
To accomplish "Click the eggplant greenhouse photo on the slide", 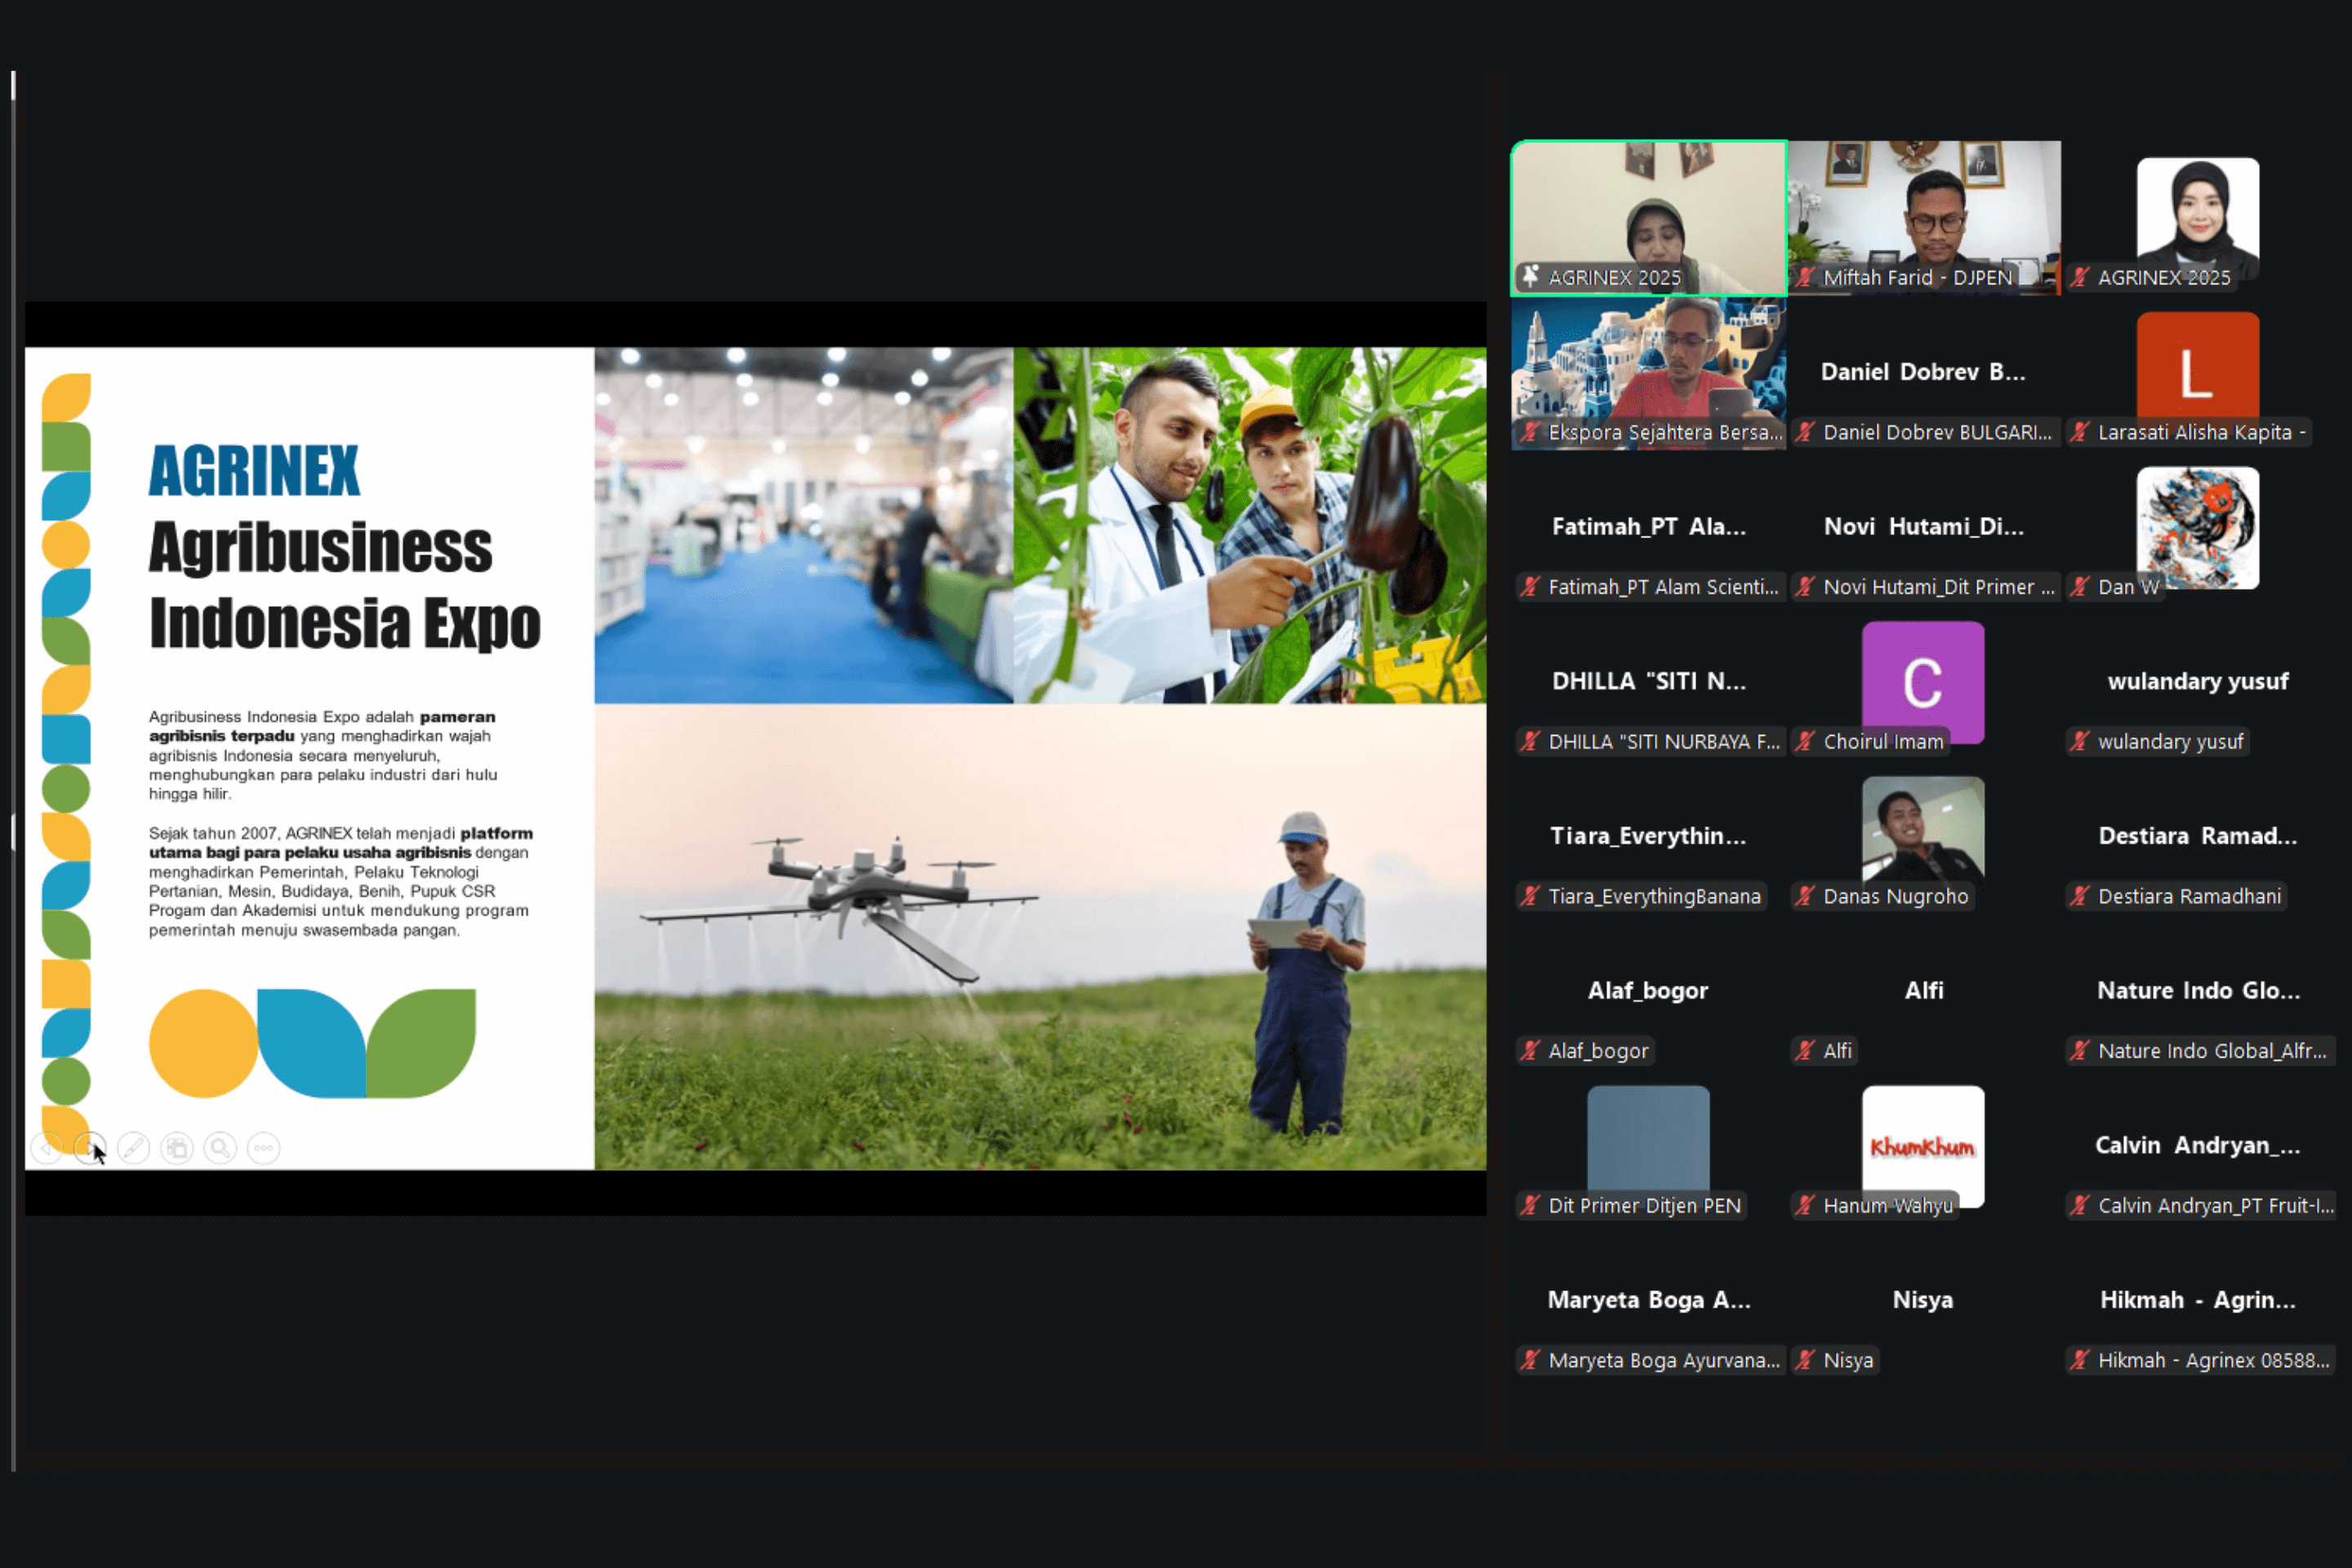I will pos(1250,525).
